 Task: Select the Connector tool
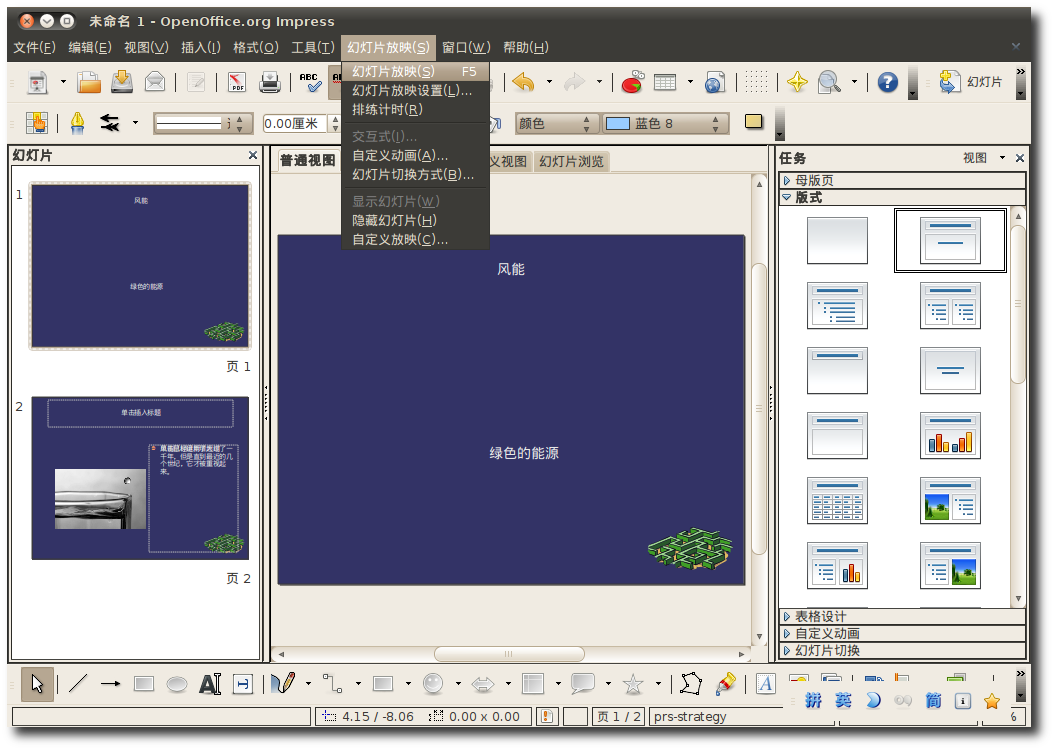click(333, 683)
